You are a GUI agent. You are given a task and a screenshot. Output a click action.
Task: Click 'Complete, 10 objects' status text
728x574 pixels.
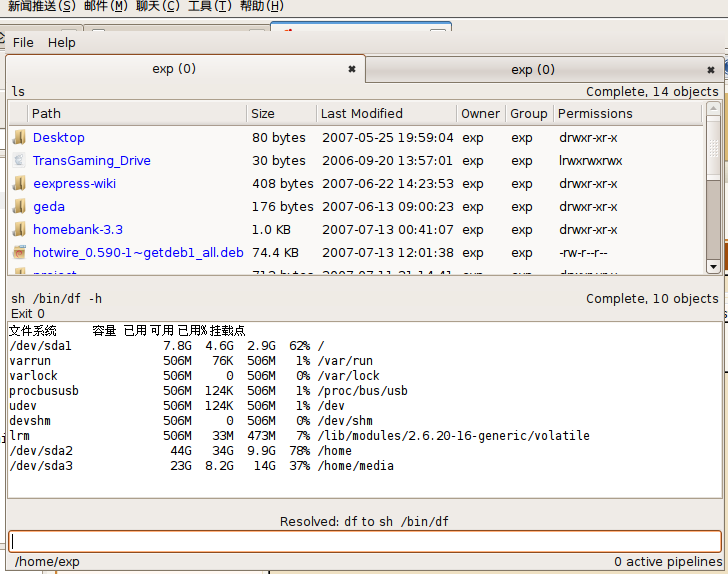[x=652, y=299]
